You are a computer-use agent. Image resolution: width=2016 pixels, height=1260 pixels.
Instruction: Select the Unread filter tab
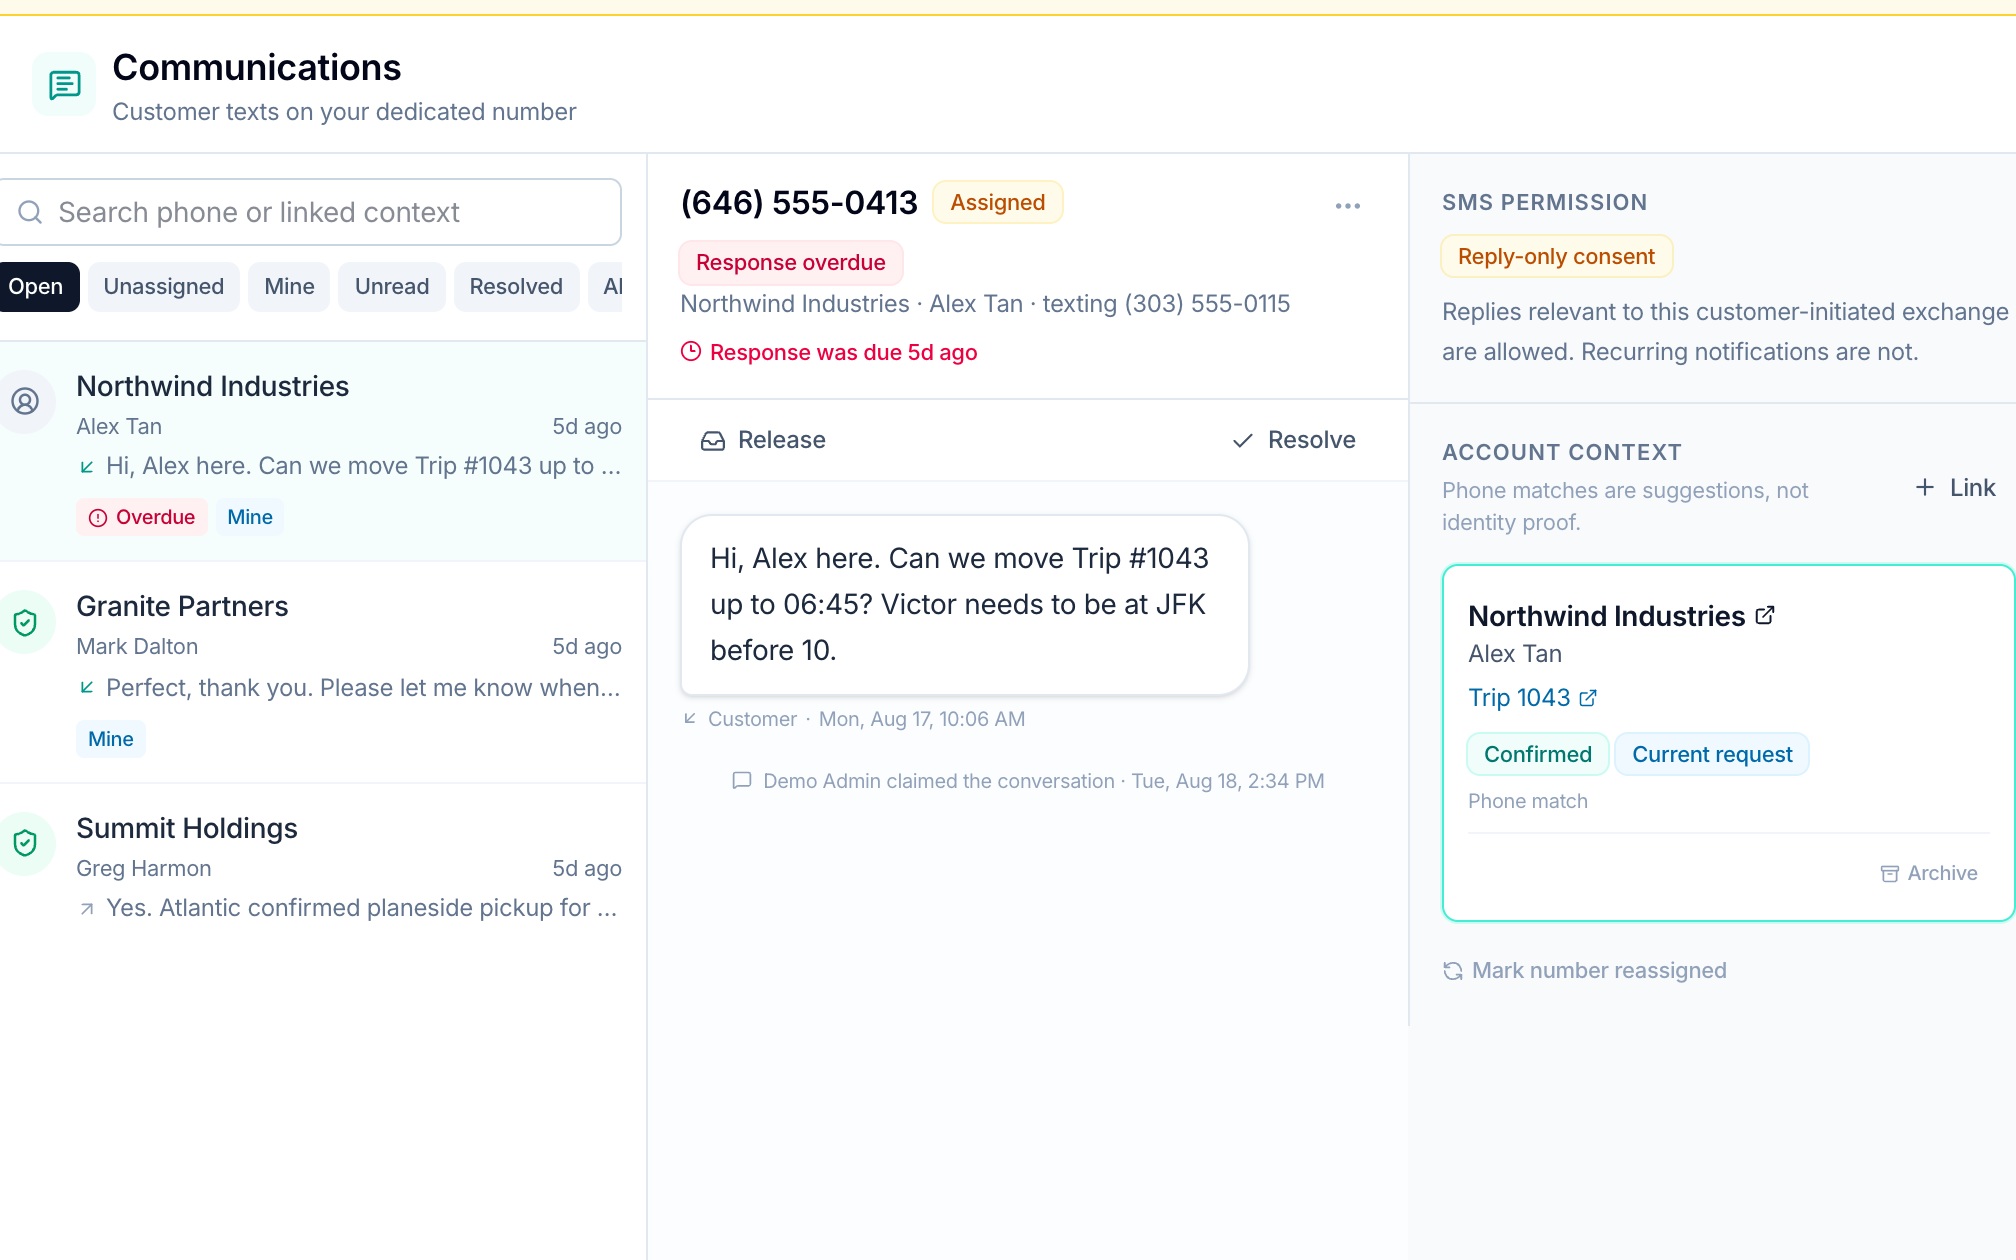click(x=392, y=287)
